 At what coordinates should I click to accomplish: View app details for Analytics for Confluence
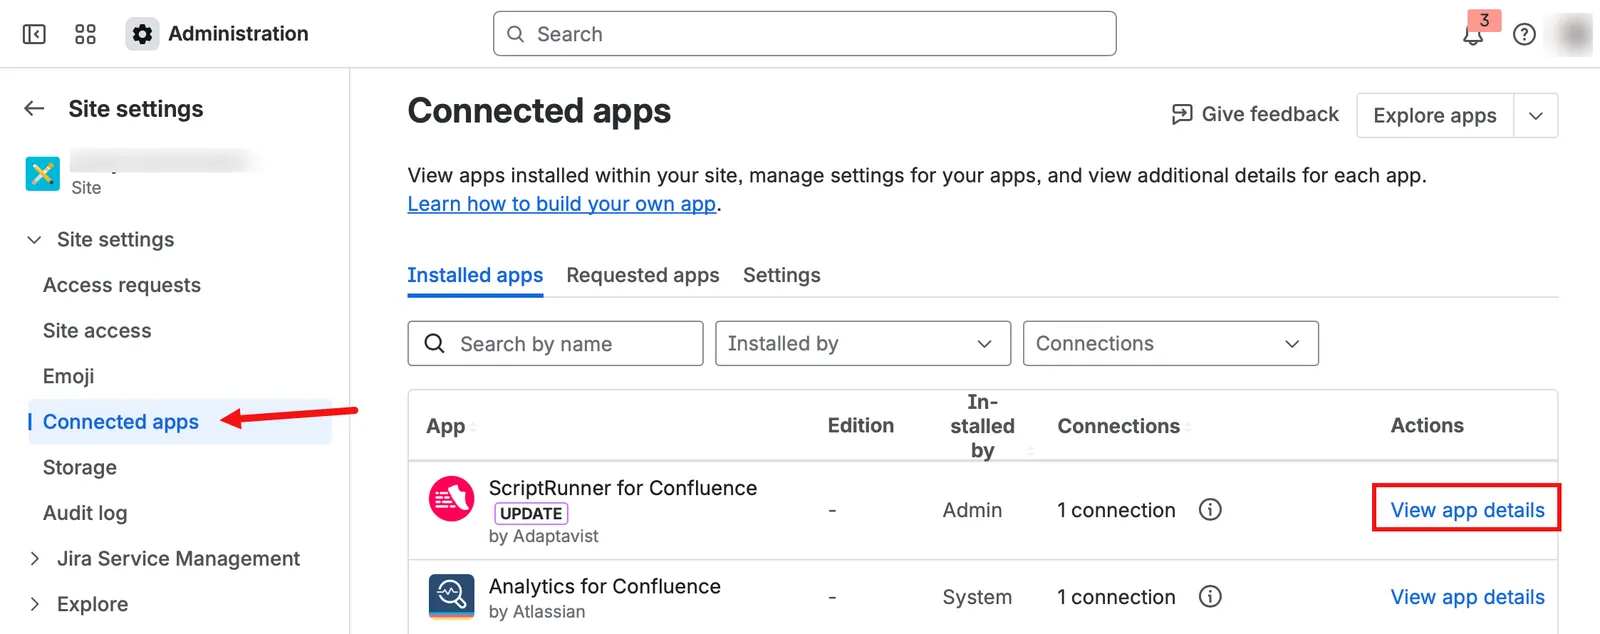pyautogui.click(x=1467, y=597)
